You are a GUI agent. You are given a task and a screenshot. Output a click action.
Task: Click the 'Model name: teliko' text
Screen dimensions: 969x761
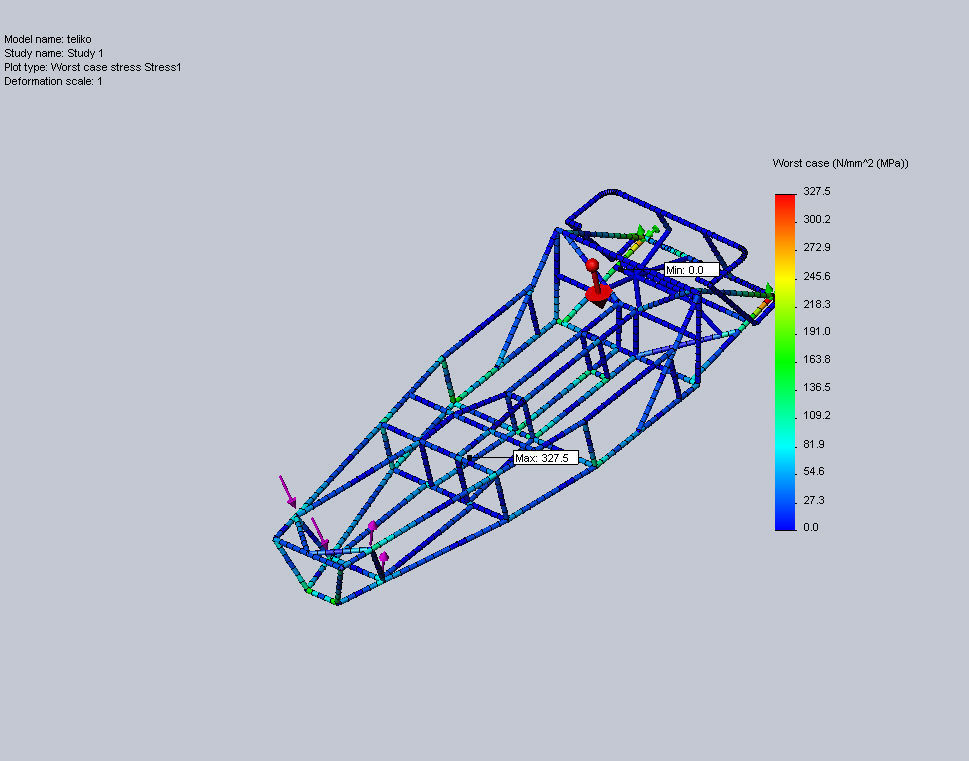(x=48, y=40)
